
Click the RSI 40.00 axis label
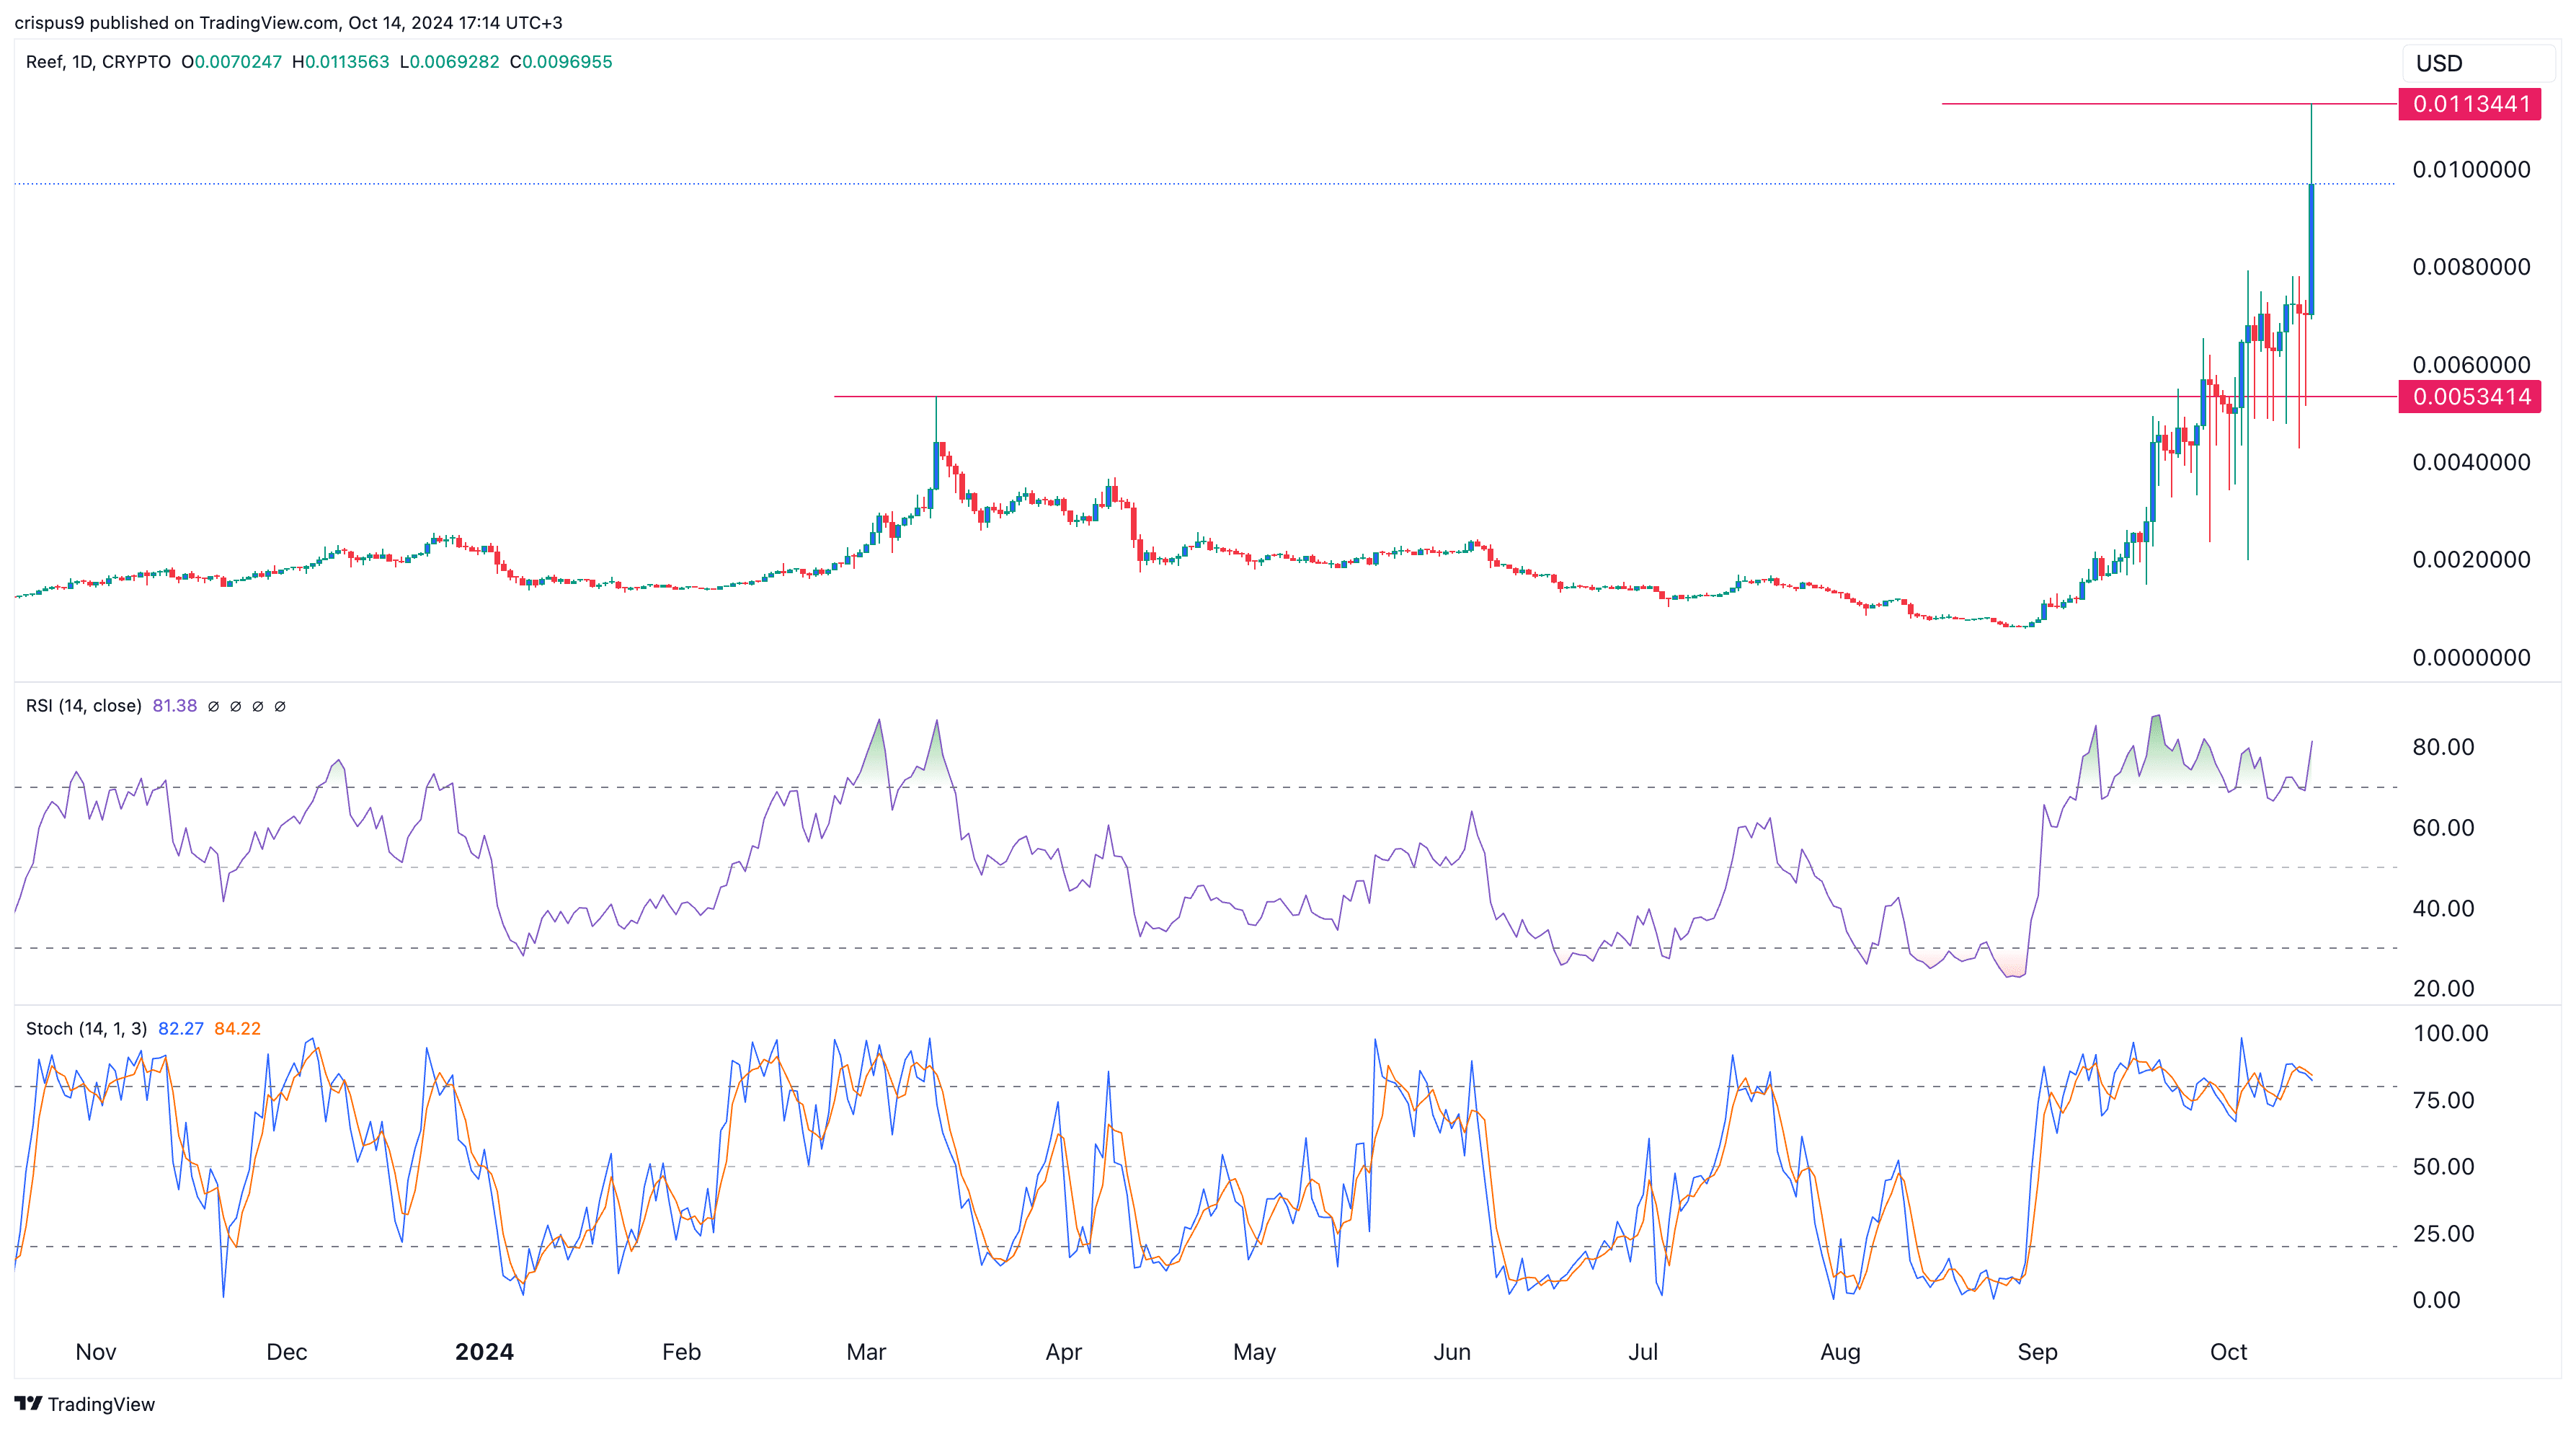2443,909
